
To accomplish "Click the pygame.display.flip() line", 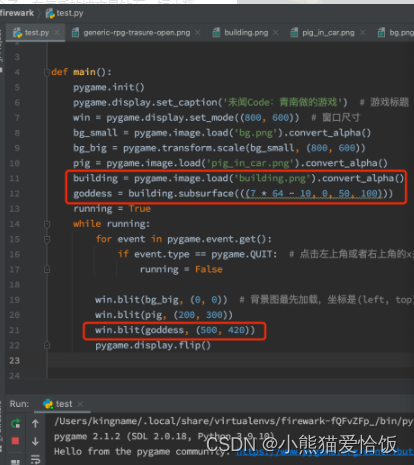I will point(153,345).
